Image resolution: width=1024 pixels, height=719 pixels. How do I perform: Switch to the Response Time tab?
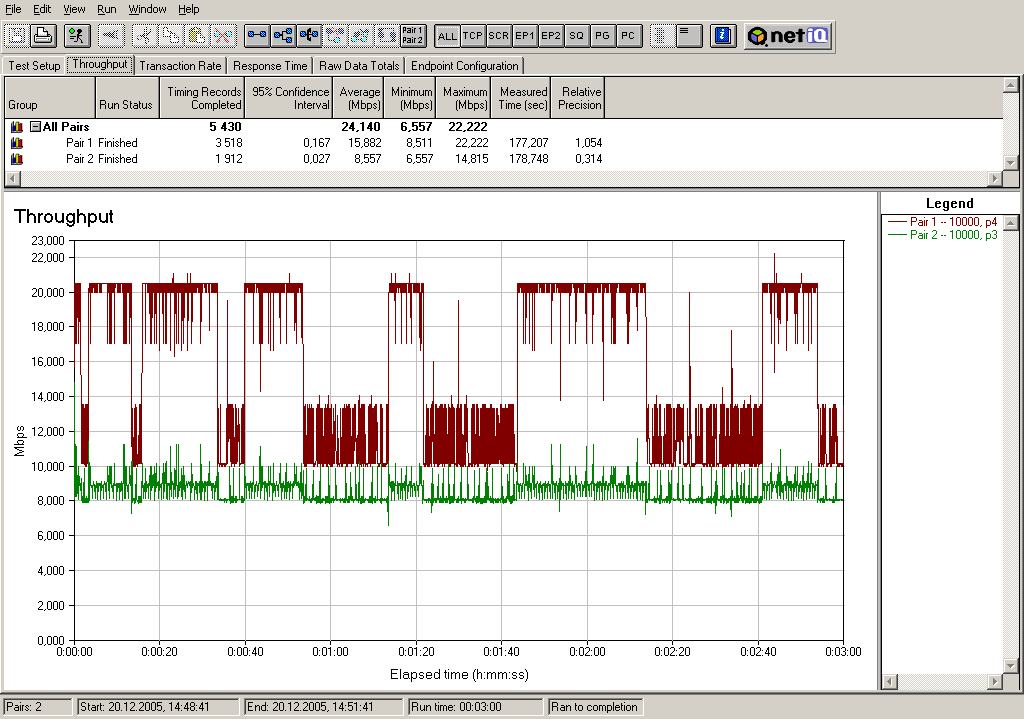[270, 66]
